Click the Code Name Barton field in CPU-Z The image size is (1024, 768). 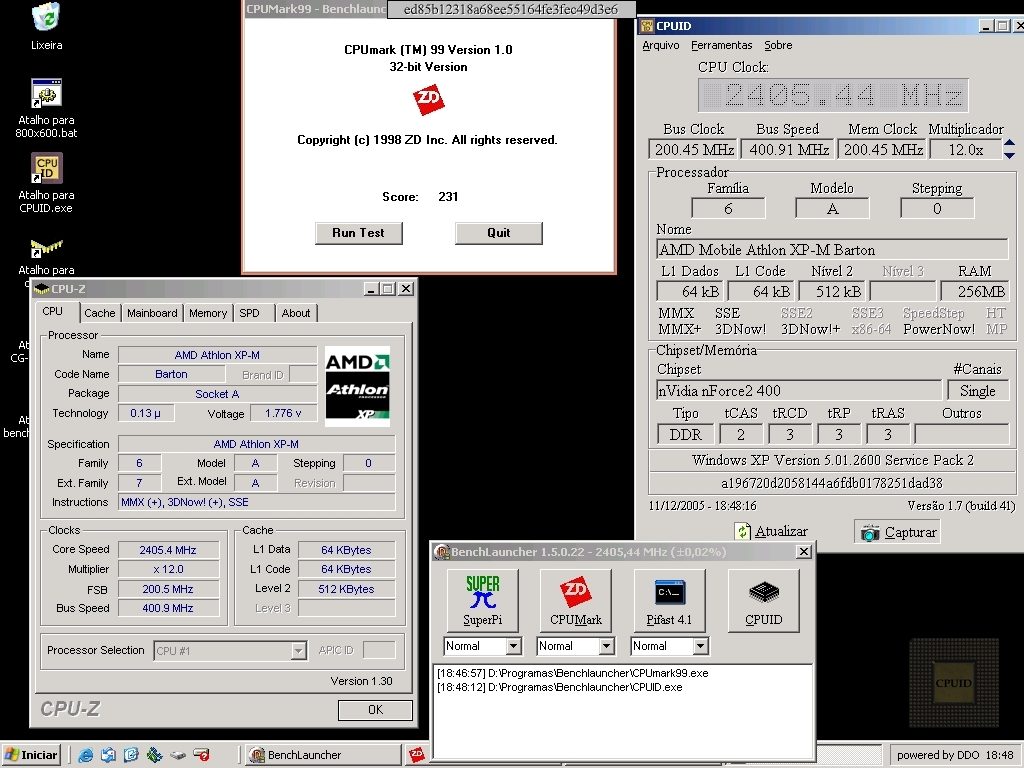click(x=171, y=374)
